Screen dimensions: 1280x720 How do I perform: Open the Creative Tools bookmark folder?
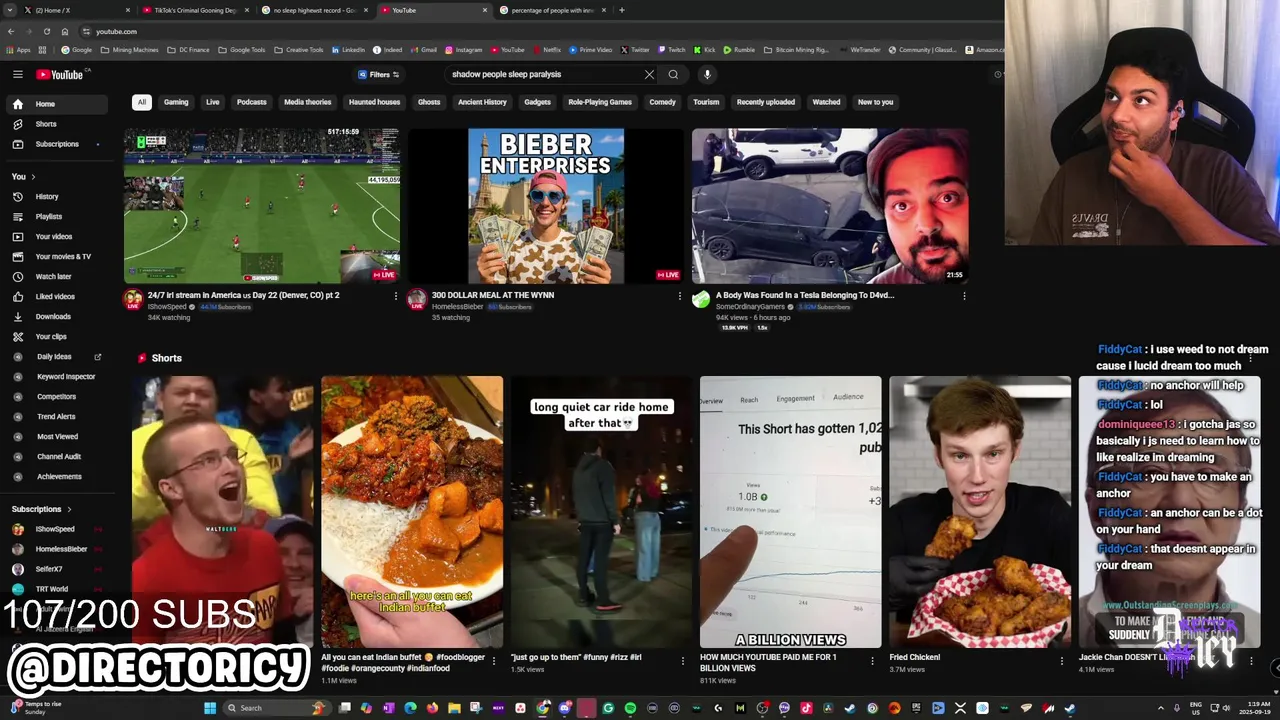tap(299, 50)
